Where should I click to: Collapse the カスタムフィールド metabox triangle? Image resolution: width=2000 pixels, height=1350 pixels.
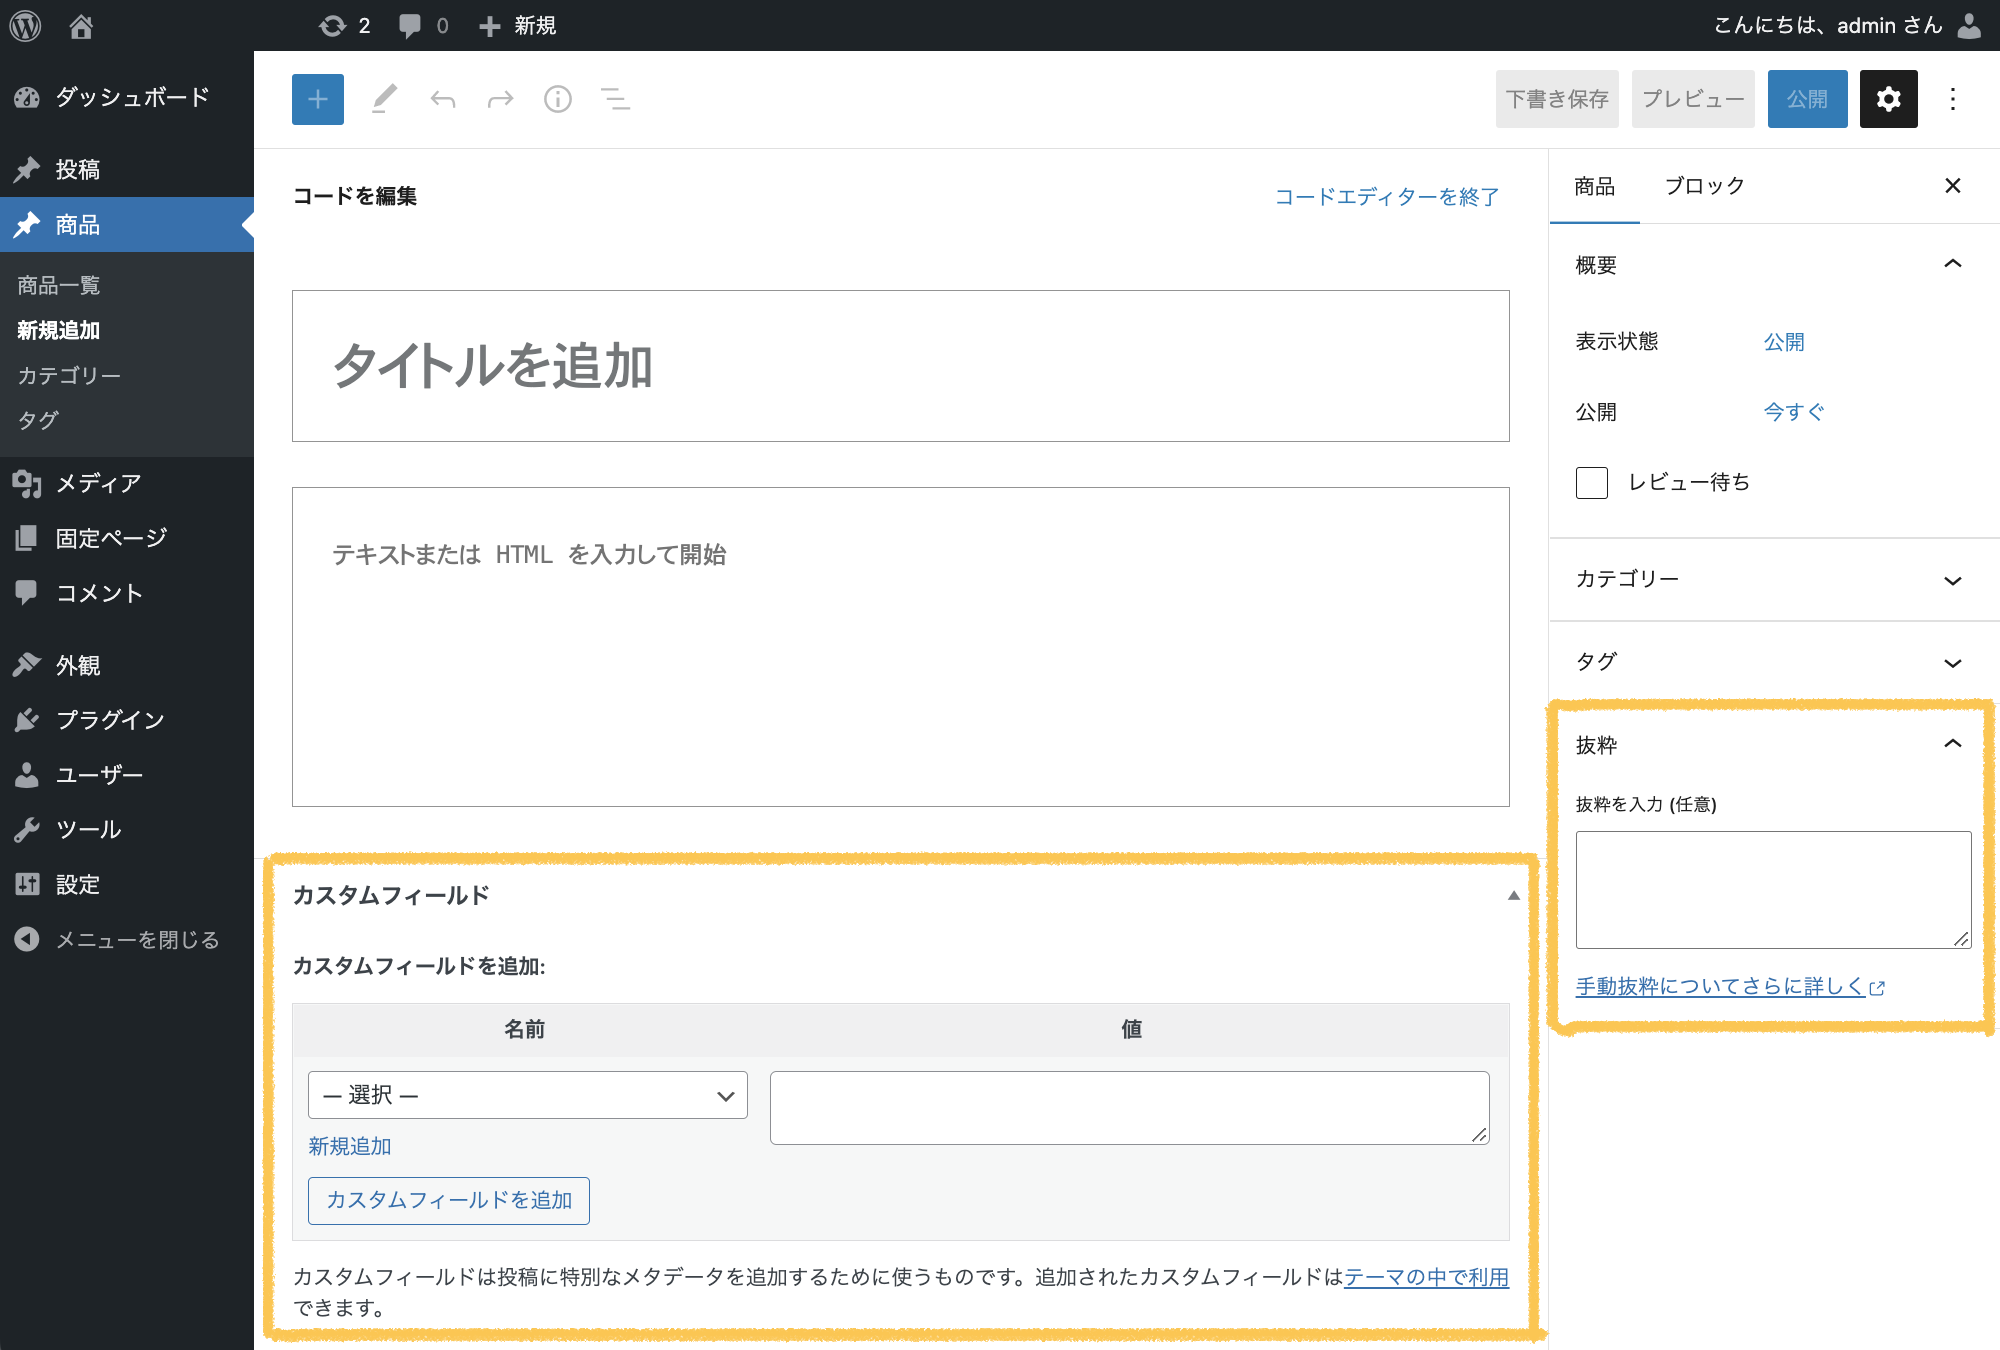click(x=1514, y=895)
